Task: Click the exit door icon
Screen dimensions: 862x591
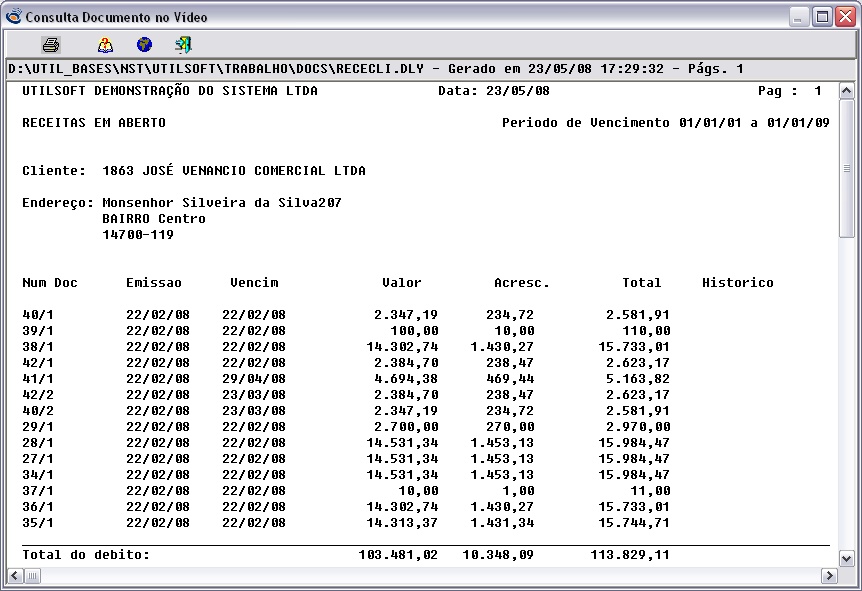Action: 183,45
